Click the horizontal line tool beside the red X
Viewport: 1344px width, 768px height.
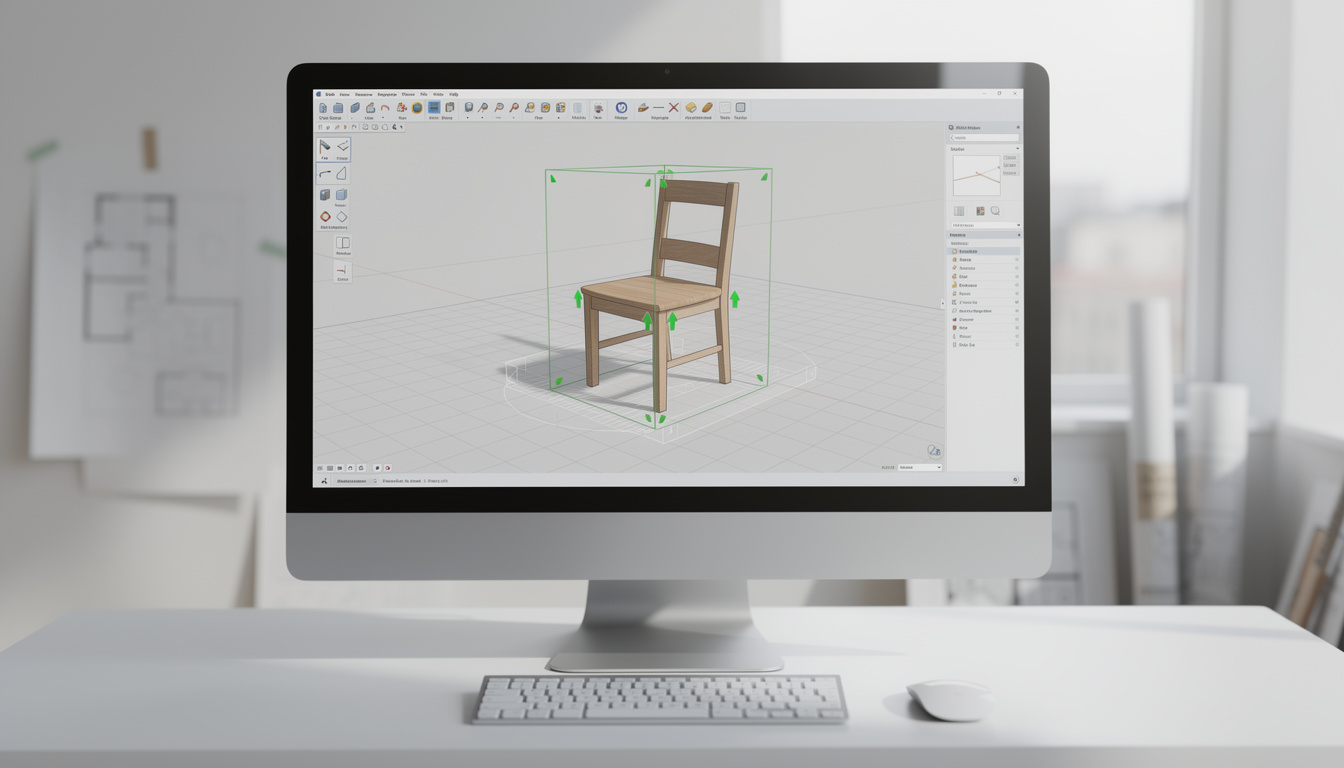(x=658, y=108)
